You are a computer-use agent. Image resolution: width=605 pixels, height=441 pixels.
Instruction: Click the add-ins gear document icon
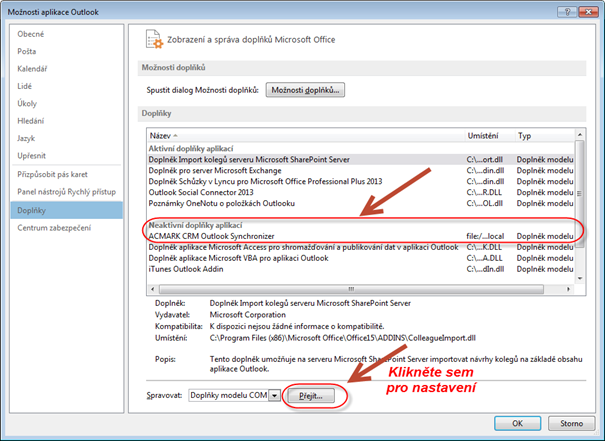click(154, 39)
